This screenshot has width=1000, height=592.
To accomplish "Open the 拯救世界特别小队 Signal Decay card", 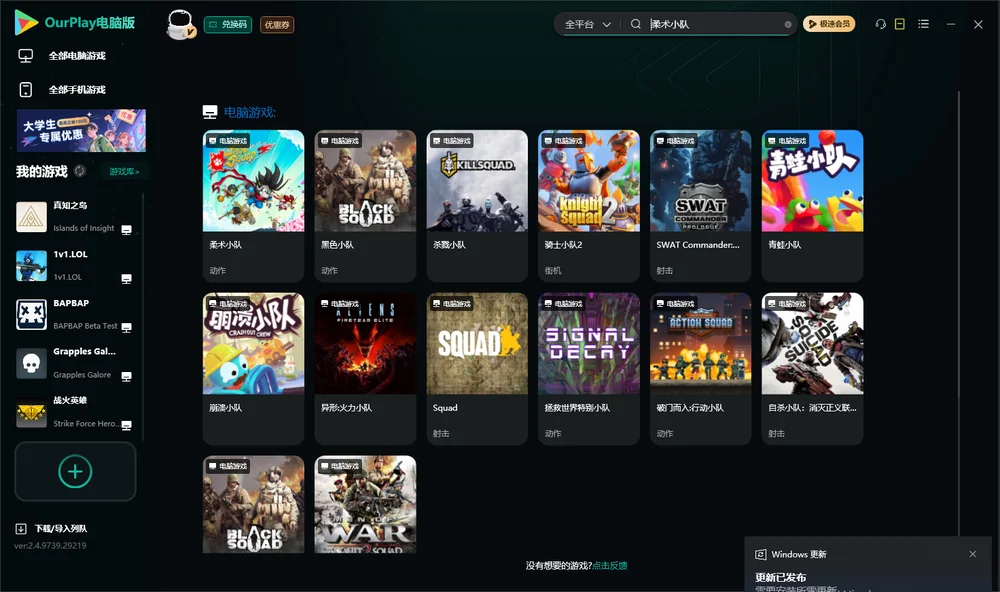I will click(x=589, y=368).
